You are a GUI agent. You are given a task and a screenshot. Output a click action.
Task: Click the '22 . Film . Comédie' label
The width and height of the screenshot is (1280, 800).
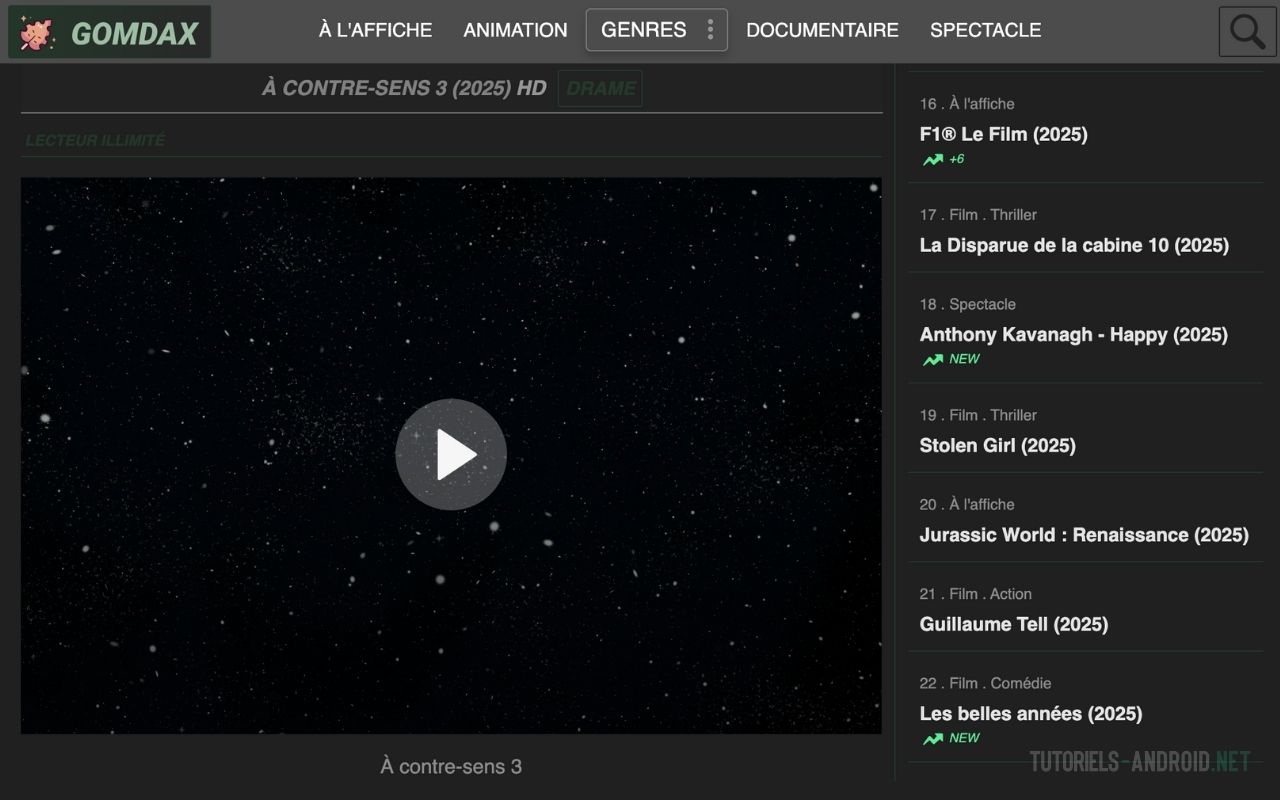click(985, 683)
